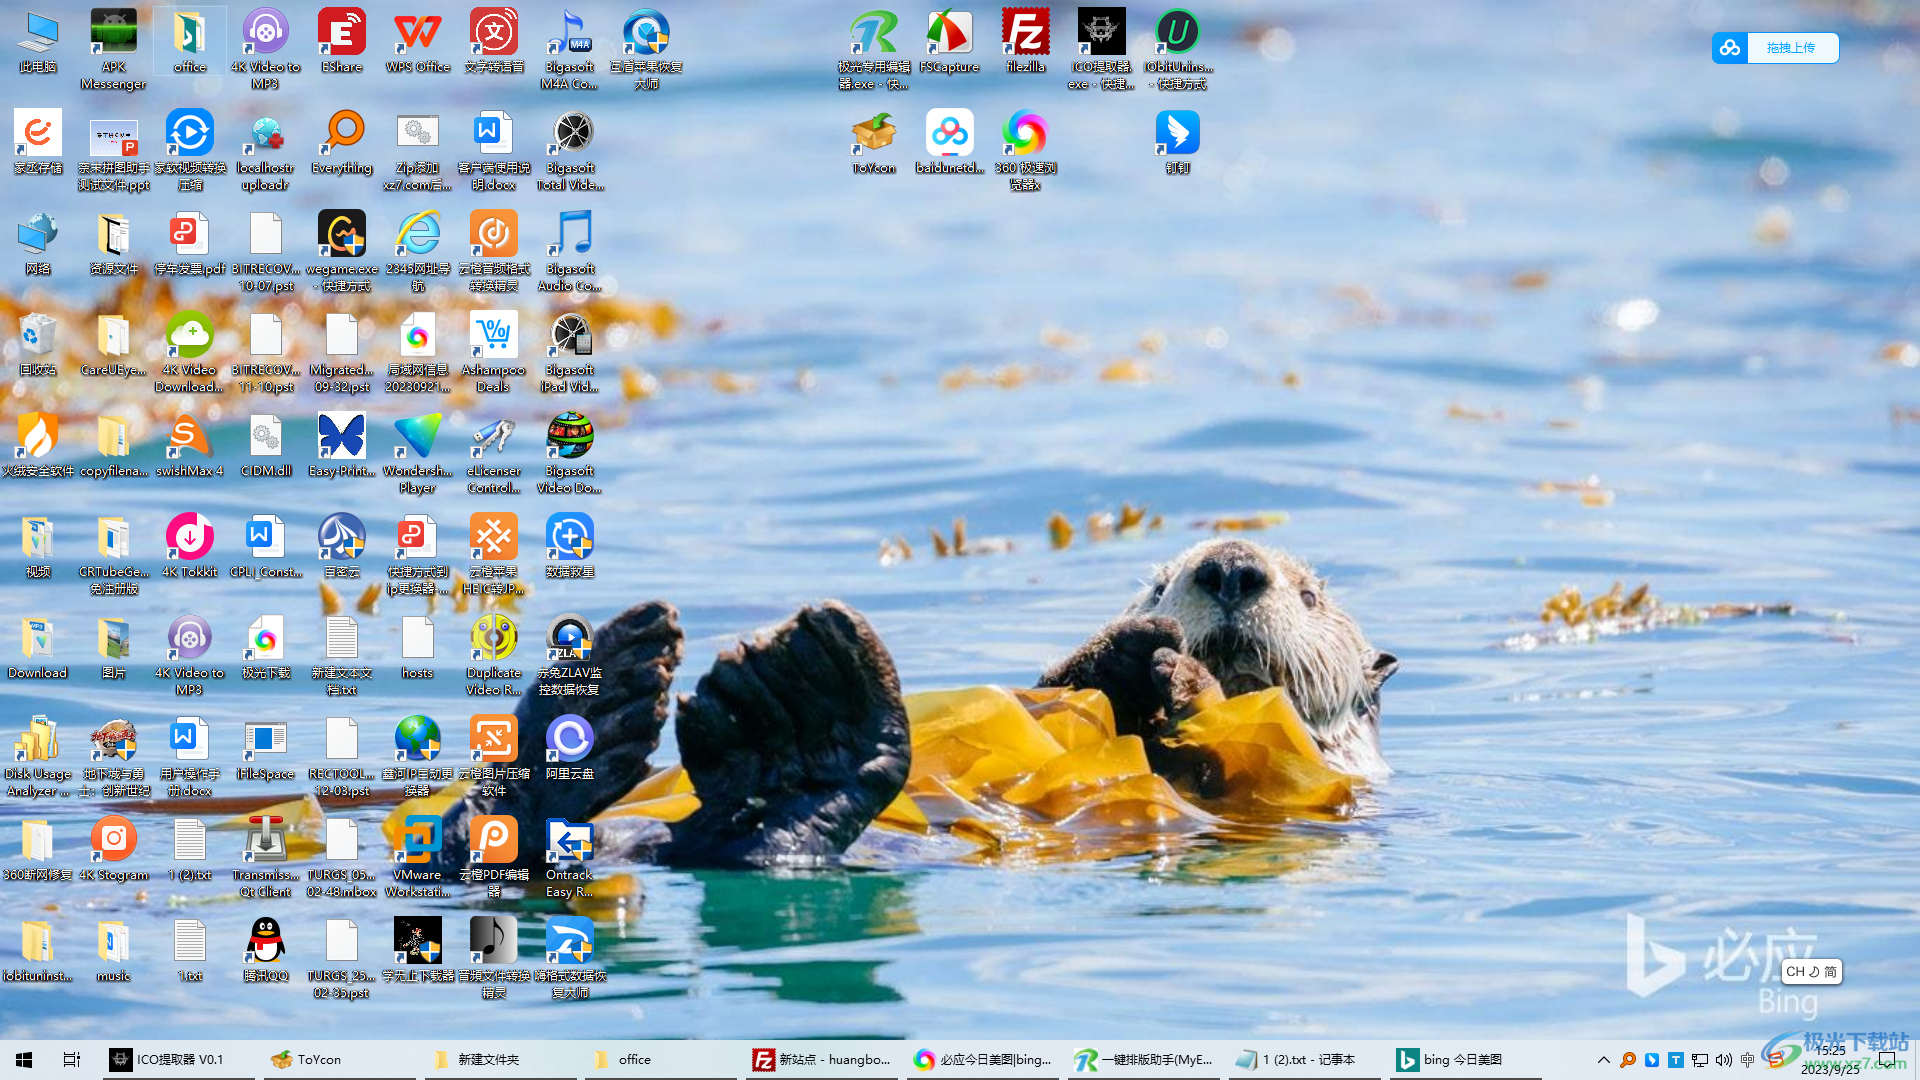Open FSCapture desktop shortcut

[949, 40]
